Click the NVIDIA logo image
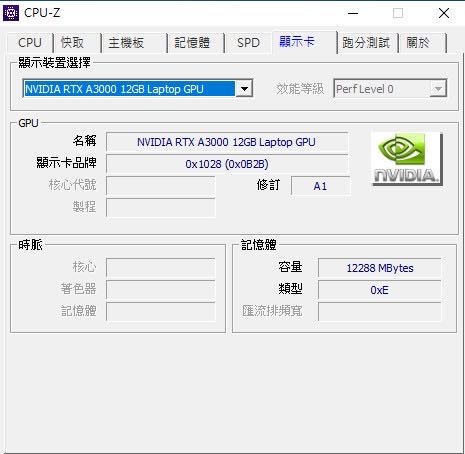The width and height of the screenshot is (465, 454). pos(407,159)
